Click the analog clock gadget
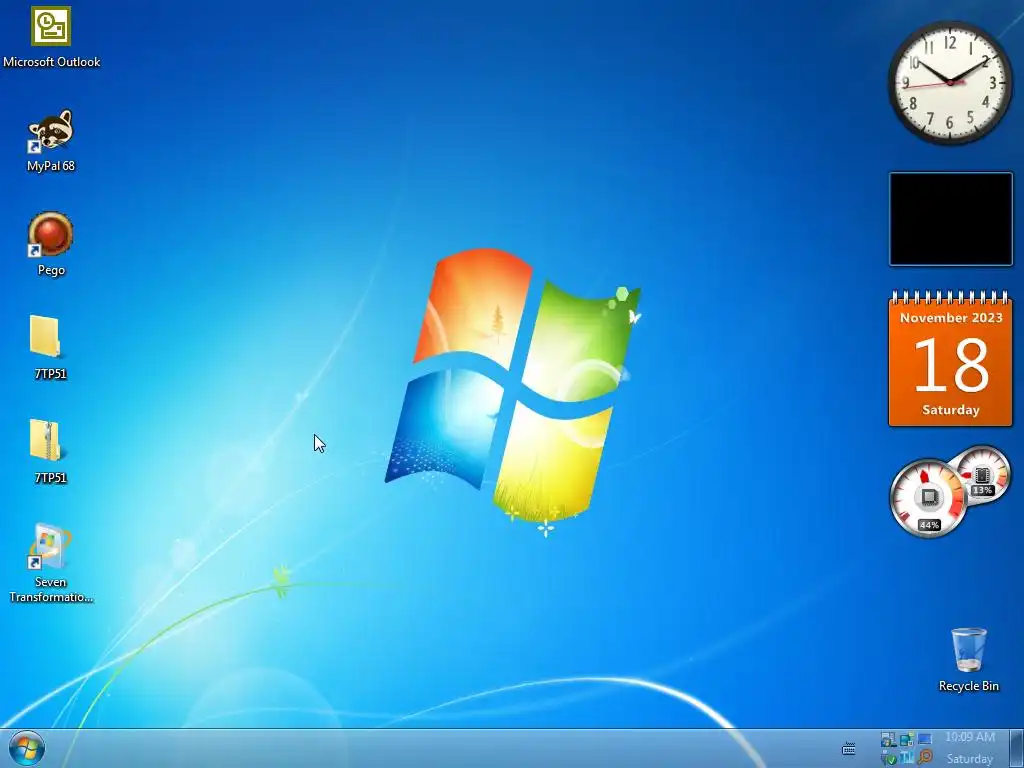The height and width of the screenshot is (768, 1024). [950, 83]
